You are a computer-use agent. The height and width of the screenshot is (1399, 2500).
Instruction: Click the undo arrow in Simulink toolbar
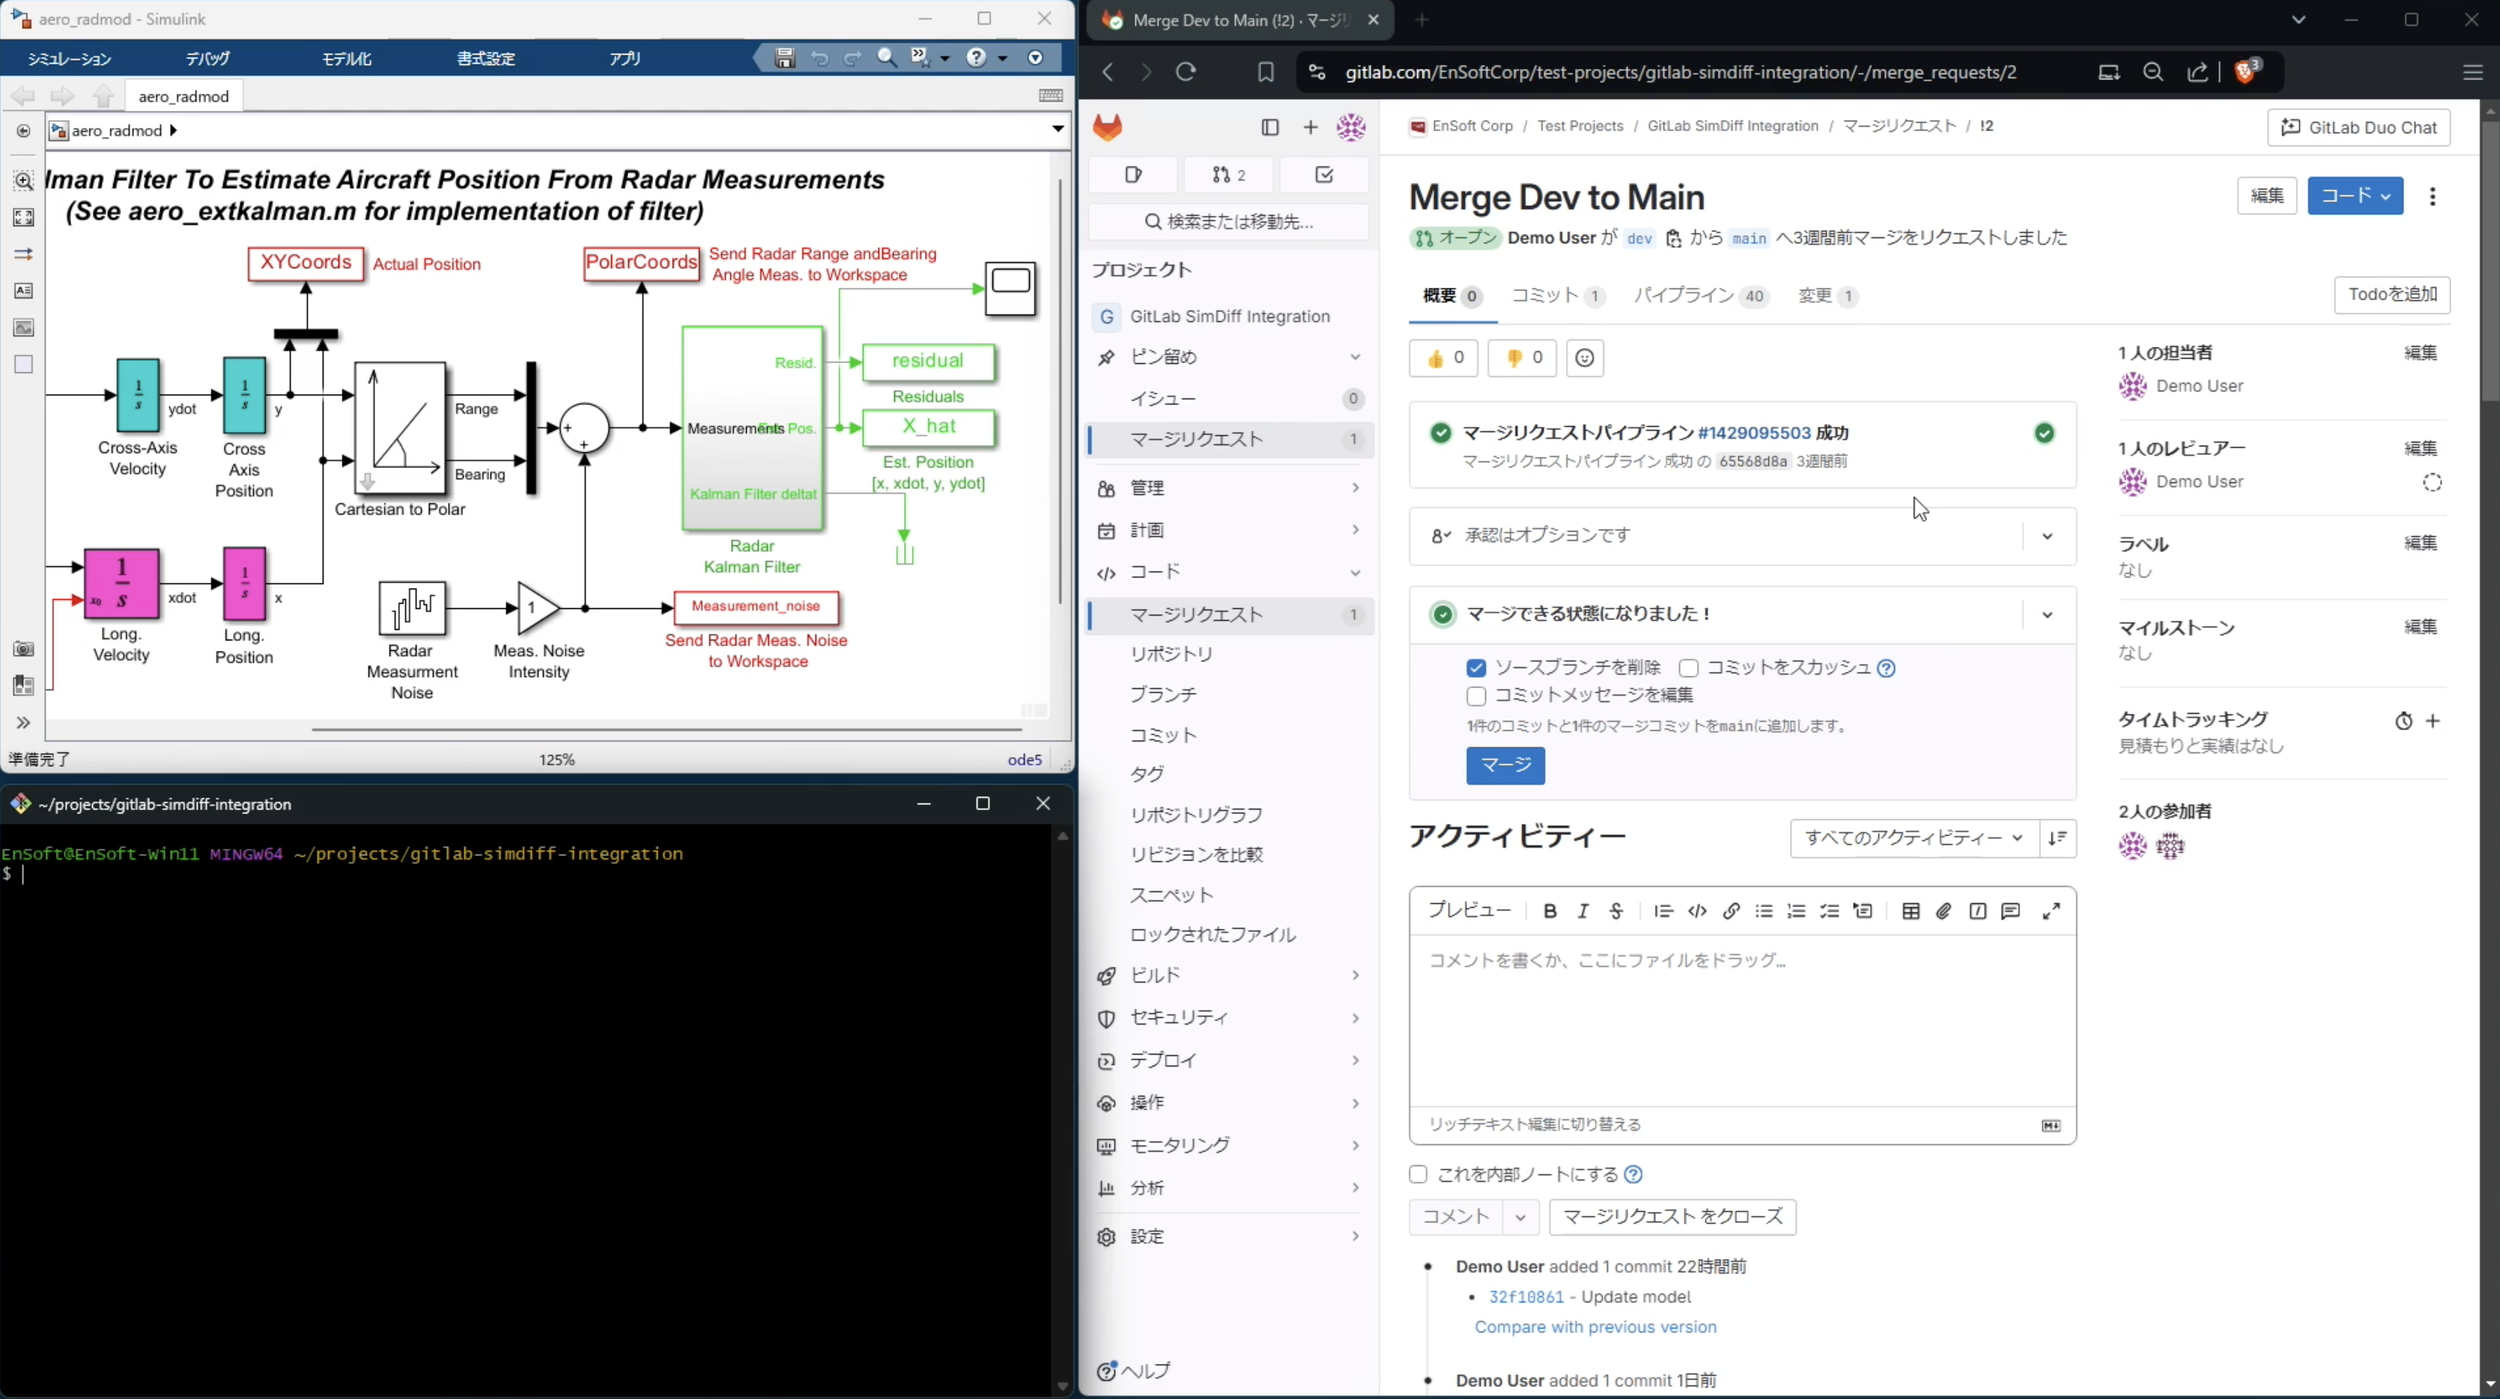click(x=819, y=58)
